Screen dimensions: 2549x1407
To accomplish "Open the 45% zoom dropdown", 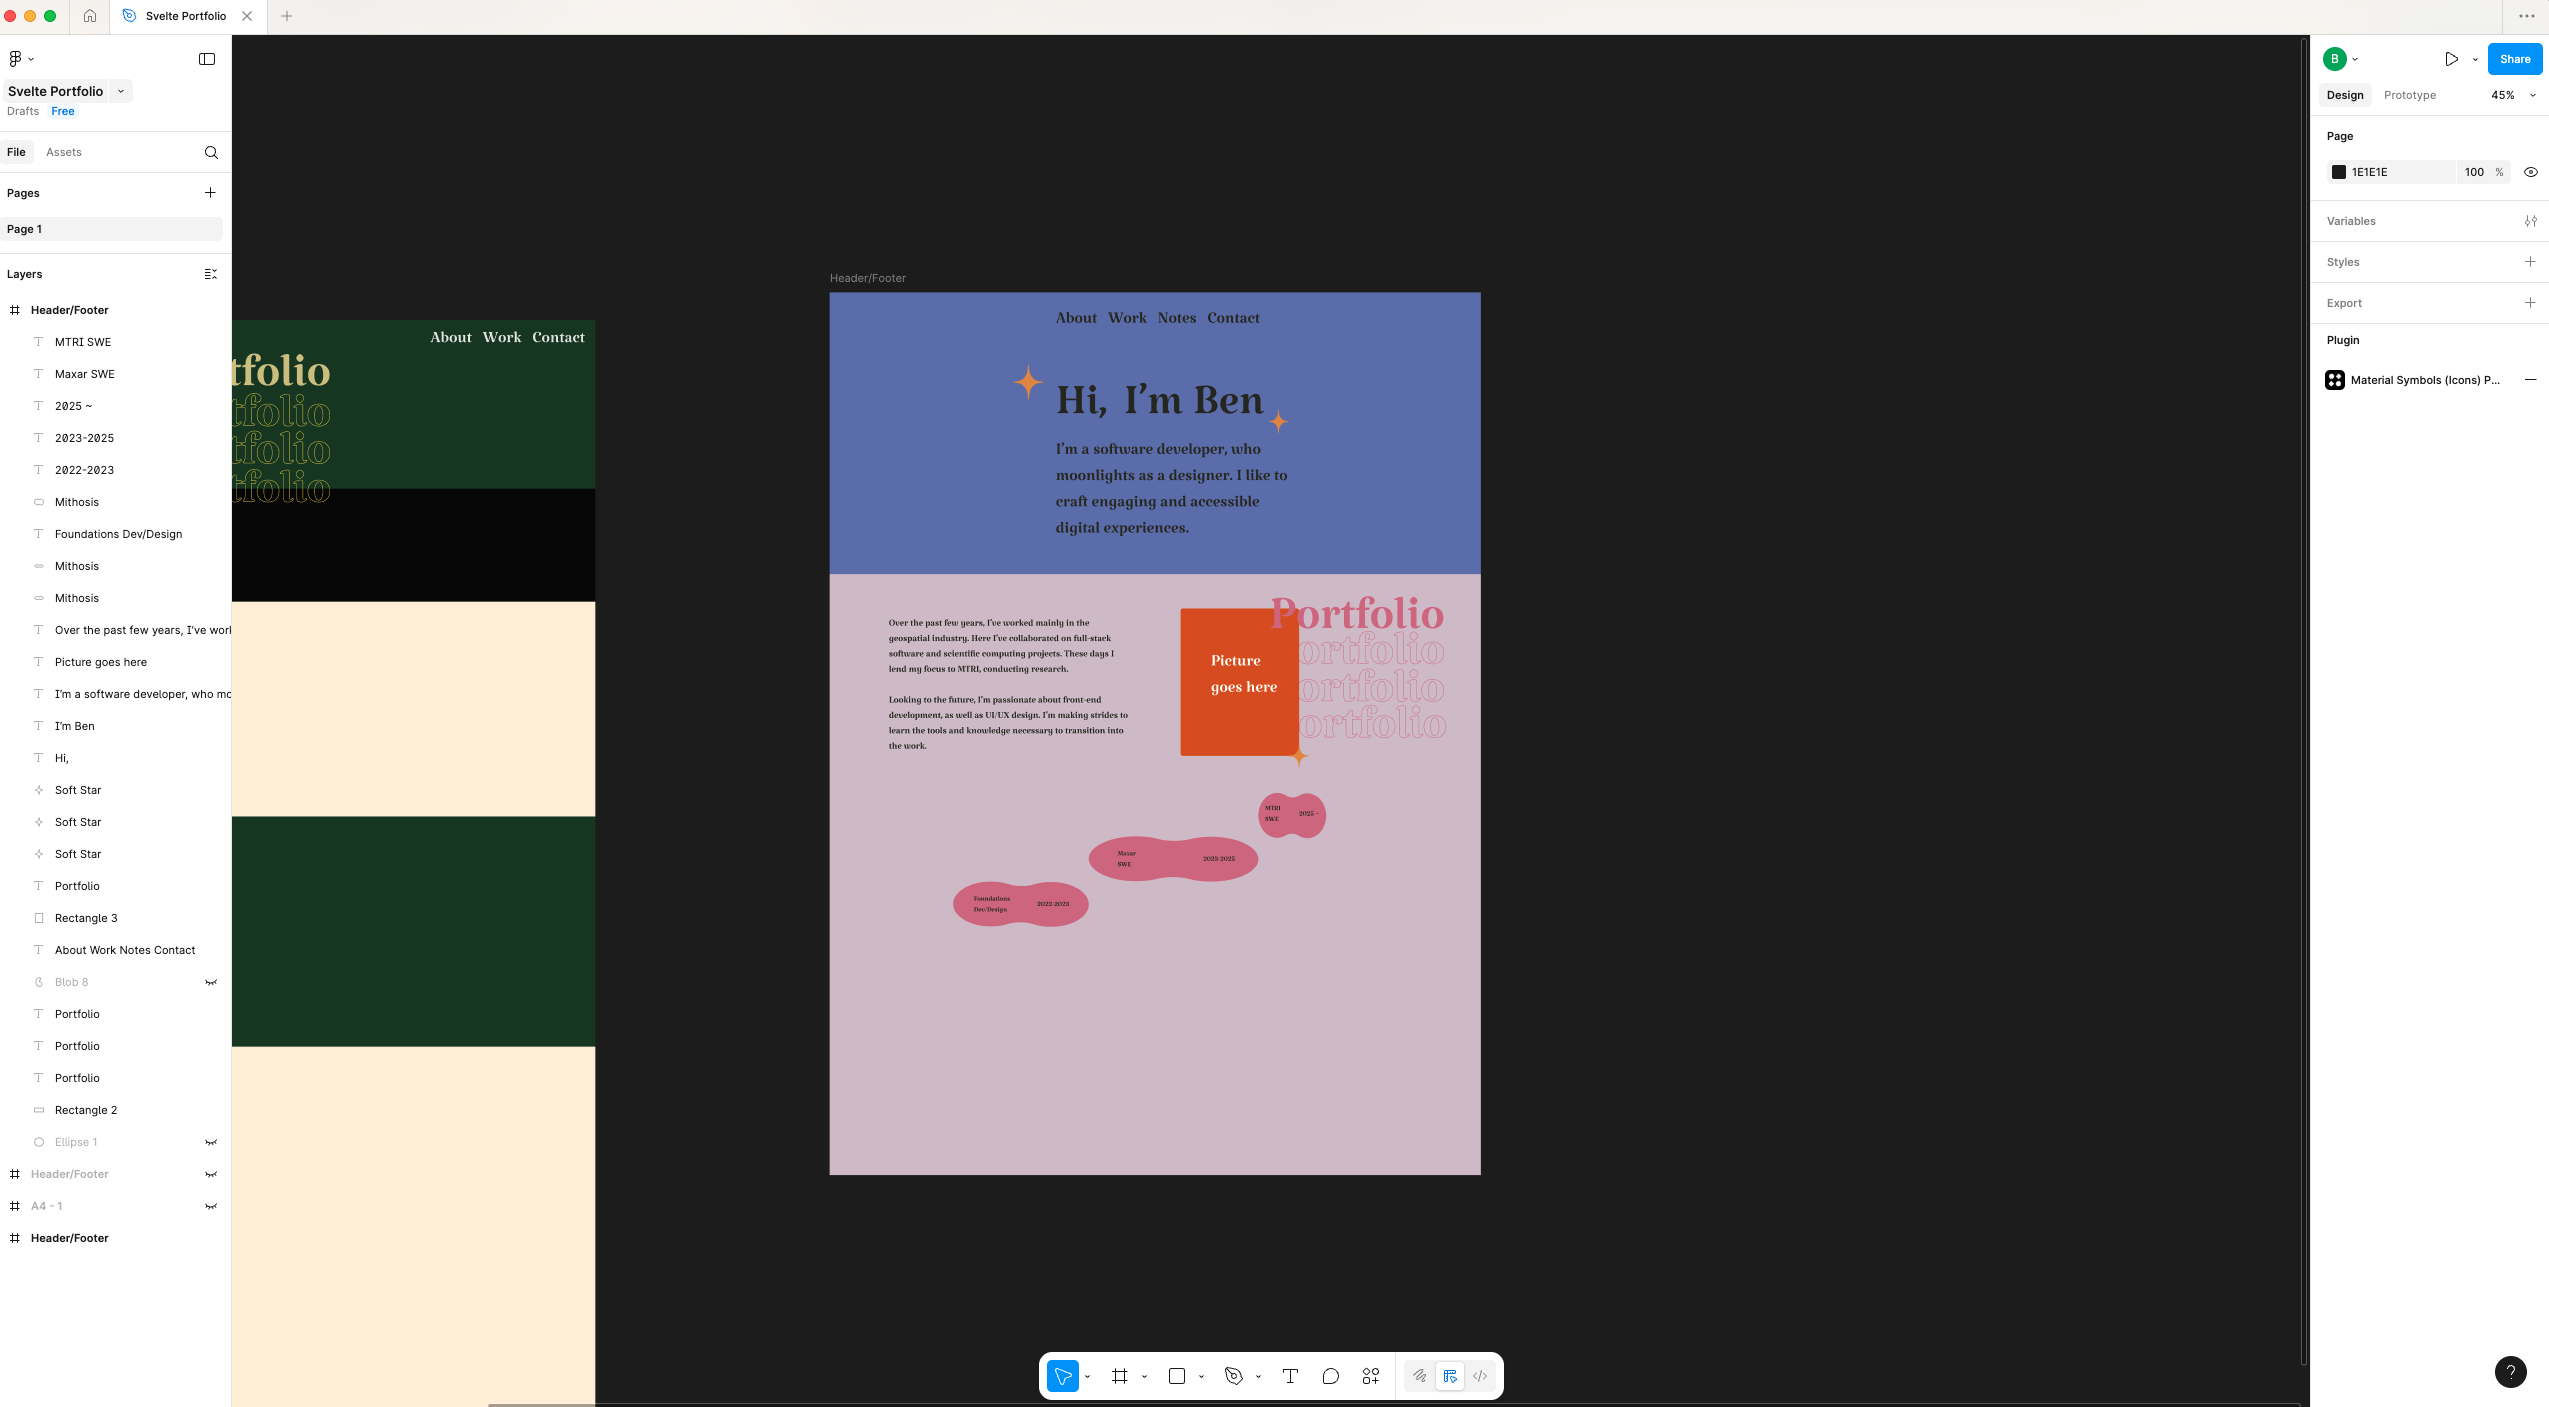I will tap(2513, 95).
